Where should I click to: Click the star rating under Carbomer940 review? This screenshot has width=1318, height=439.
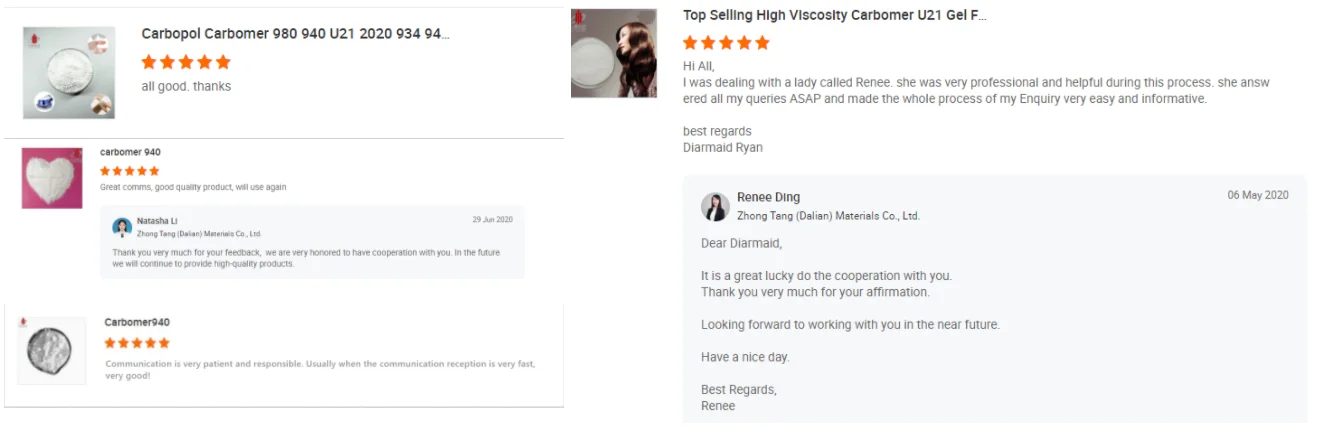click(136, 343)
